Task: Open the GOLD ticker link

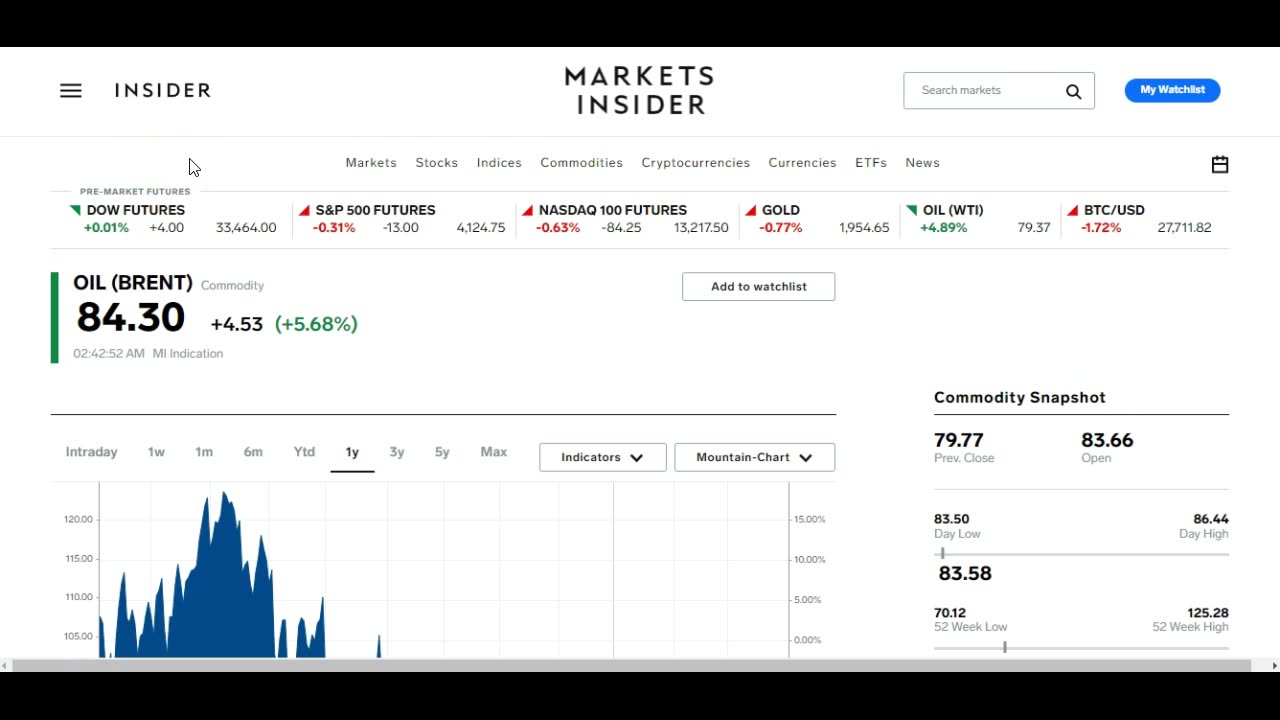Action: coord(781,210)
